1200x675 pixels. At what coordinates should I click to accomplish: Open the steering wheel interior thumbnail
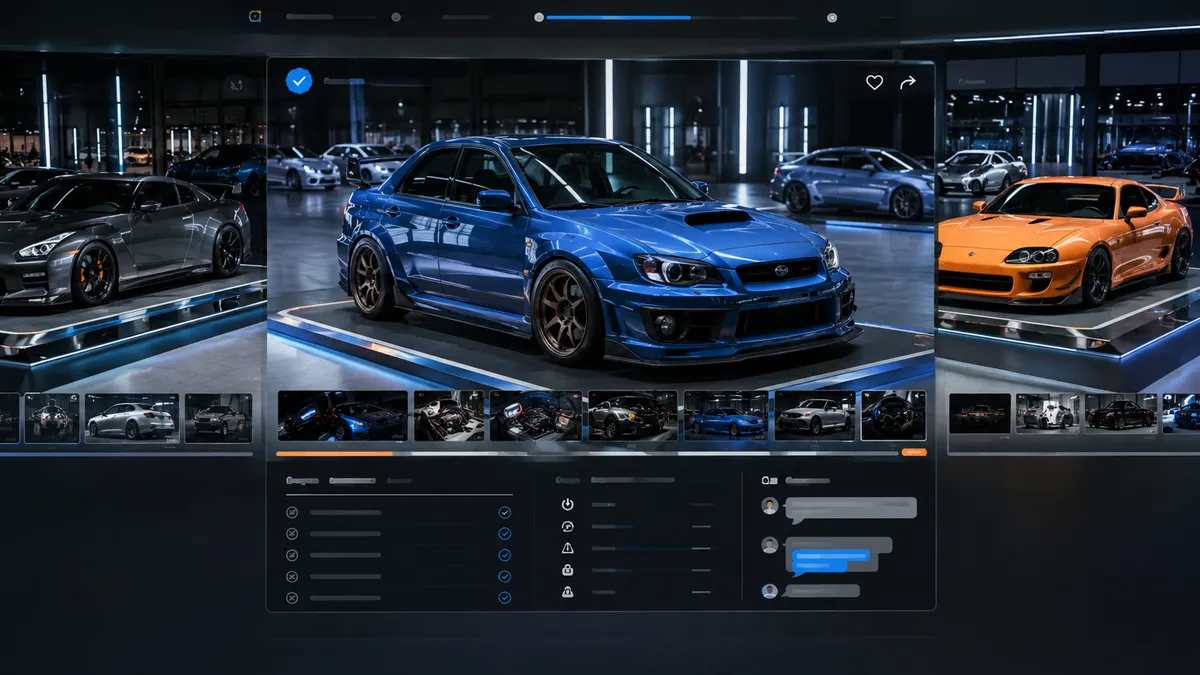[893, 415]
